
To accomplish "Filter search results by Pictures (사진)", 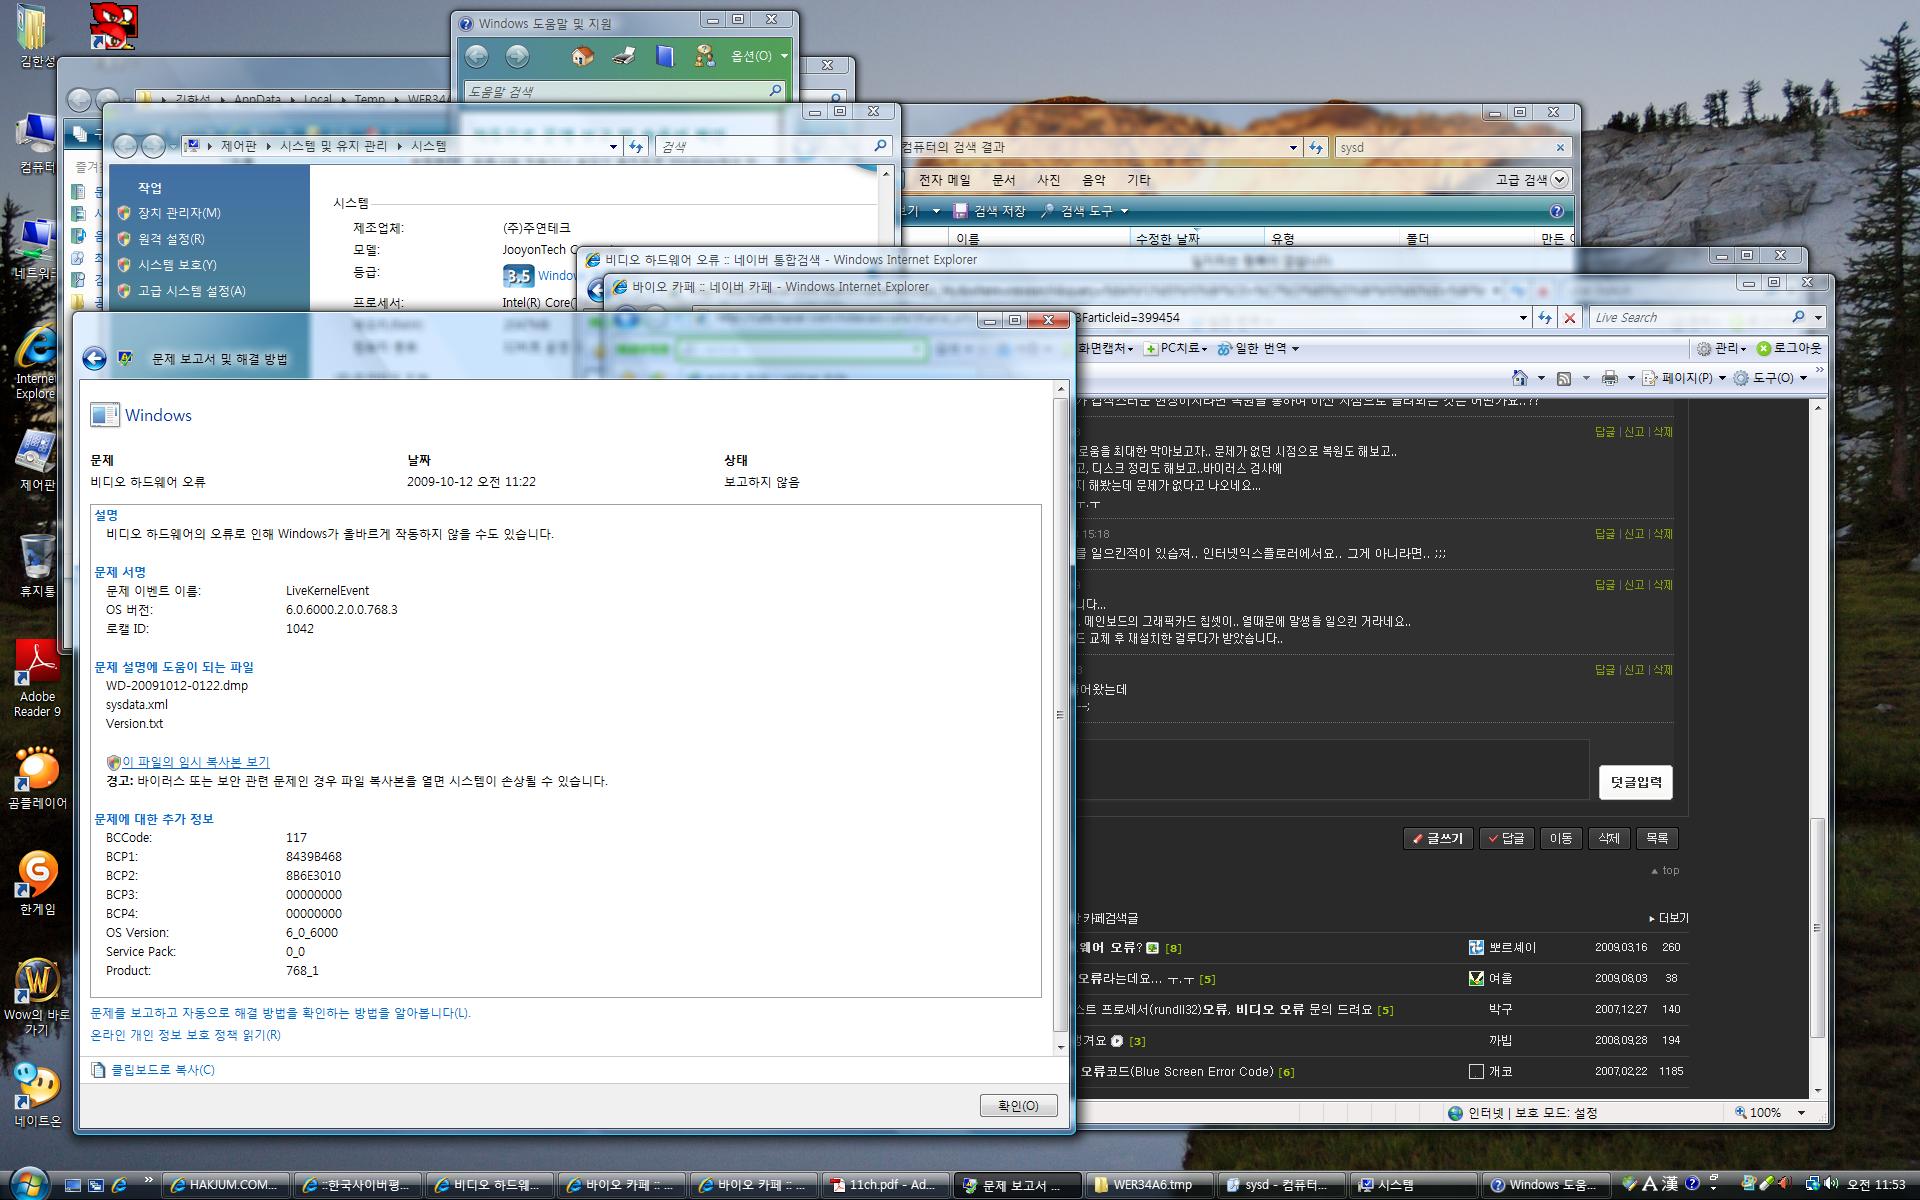I will pos(1048,180).
